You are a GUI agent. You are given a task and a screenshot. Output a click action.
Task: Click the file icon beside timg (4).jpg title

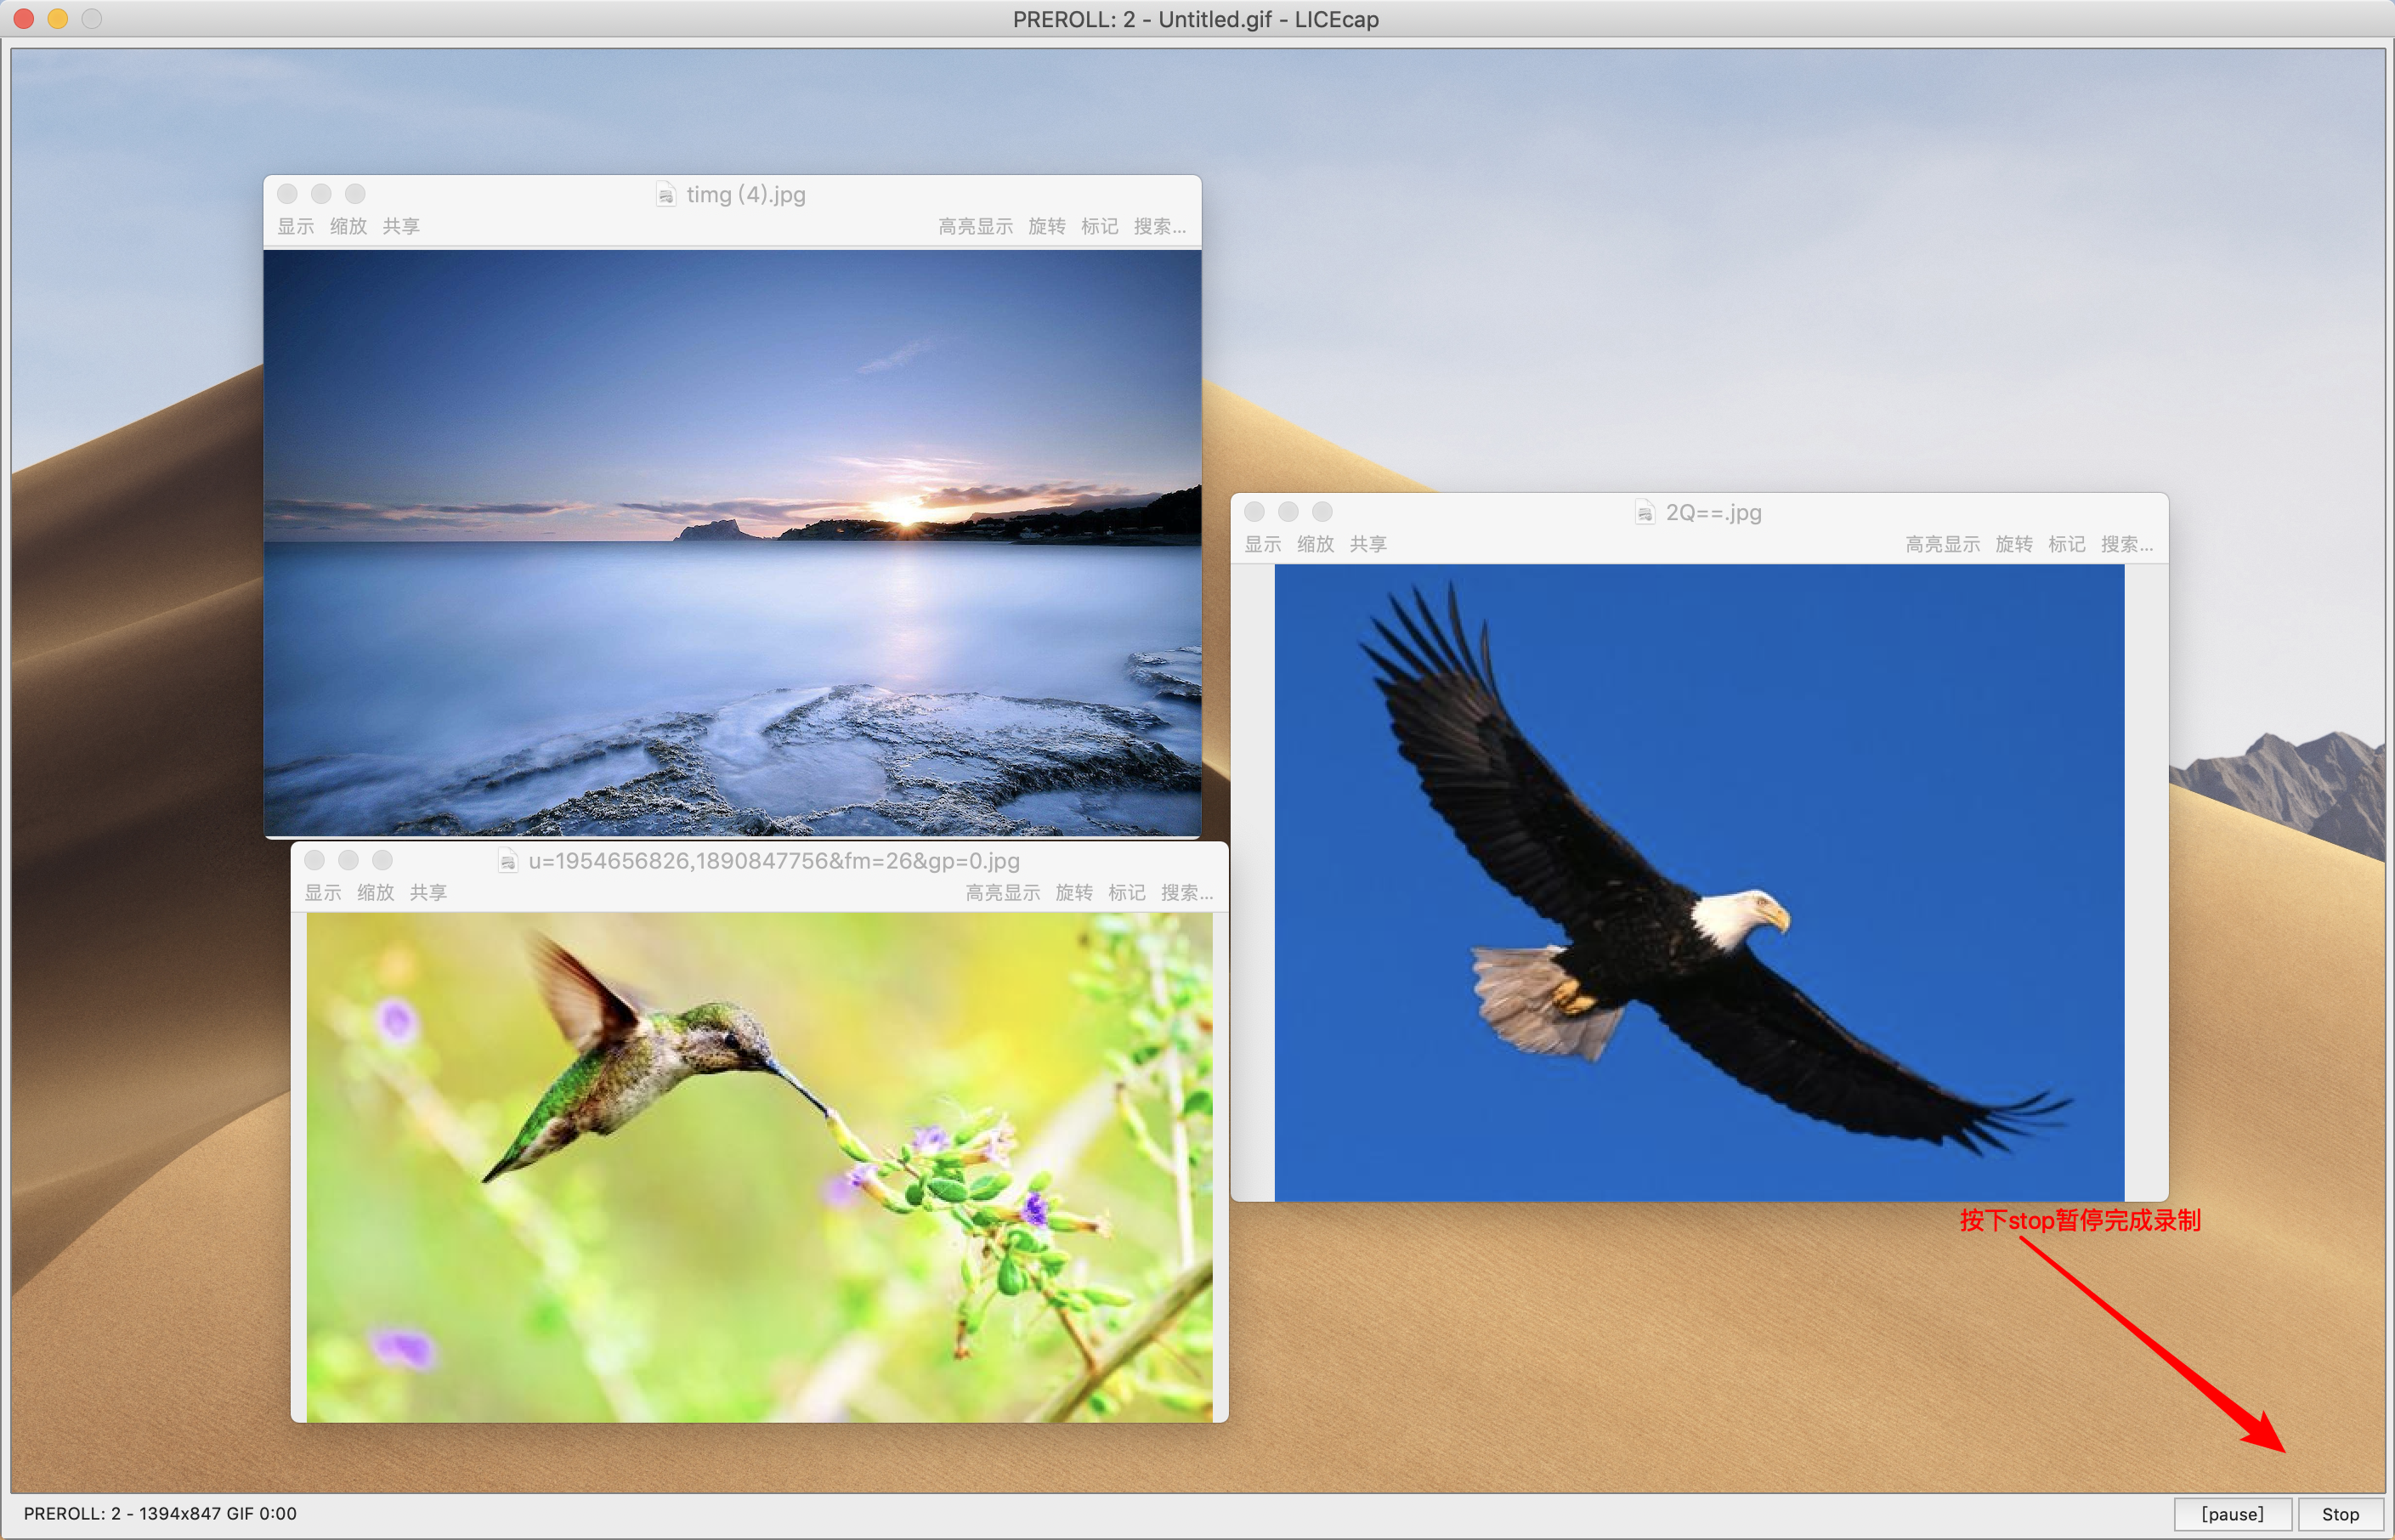pos(666,194)
